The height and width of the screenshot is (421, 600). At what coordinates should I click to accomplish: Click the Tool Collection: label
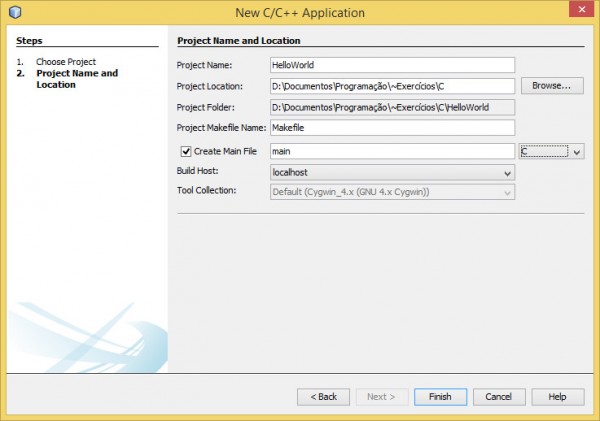point(206,190)
